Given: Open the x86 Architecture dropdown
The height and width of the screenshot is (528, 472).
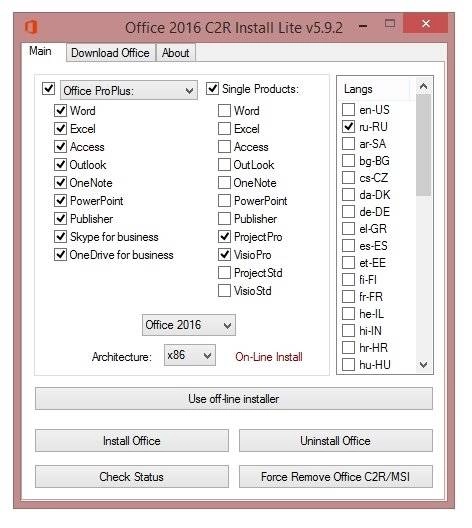Looking at the screenshot, I should pos(190,355).
